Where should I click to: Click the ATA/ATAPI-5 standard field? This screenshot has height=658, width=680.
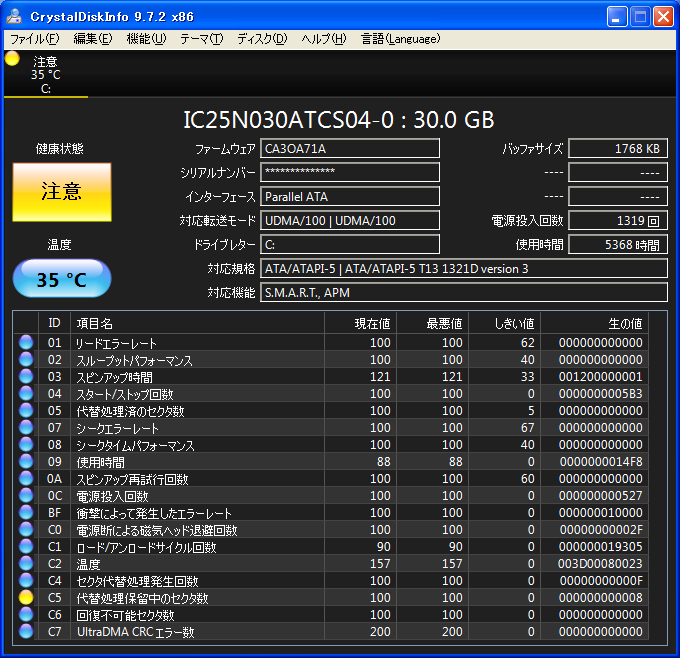464,268
